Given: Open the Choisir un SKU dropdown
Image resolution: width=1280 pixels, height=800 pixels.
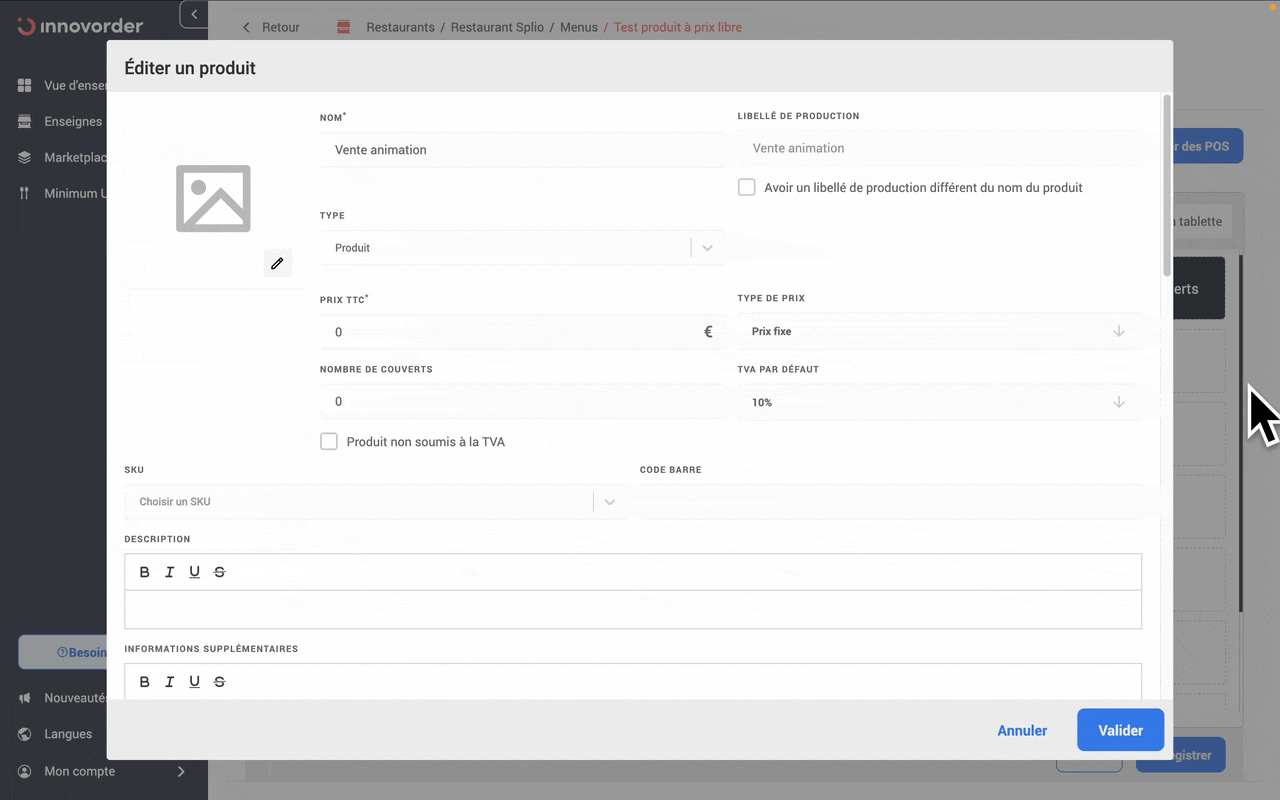Looking at the screenshot, I should pyautogui.click(x=370, y=502).
